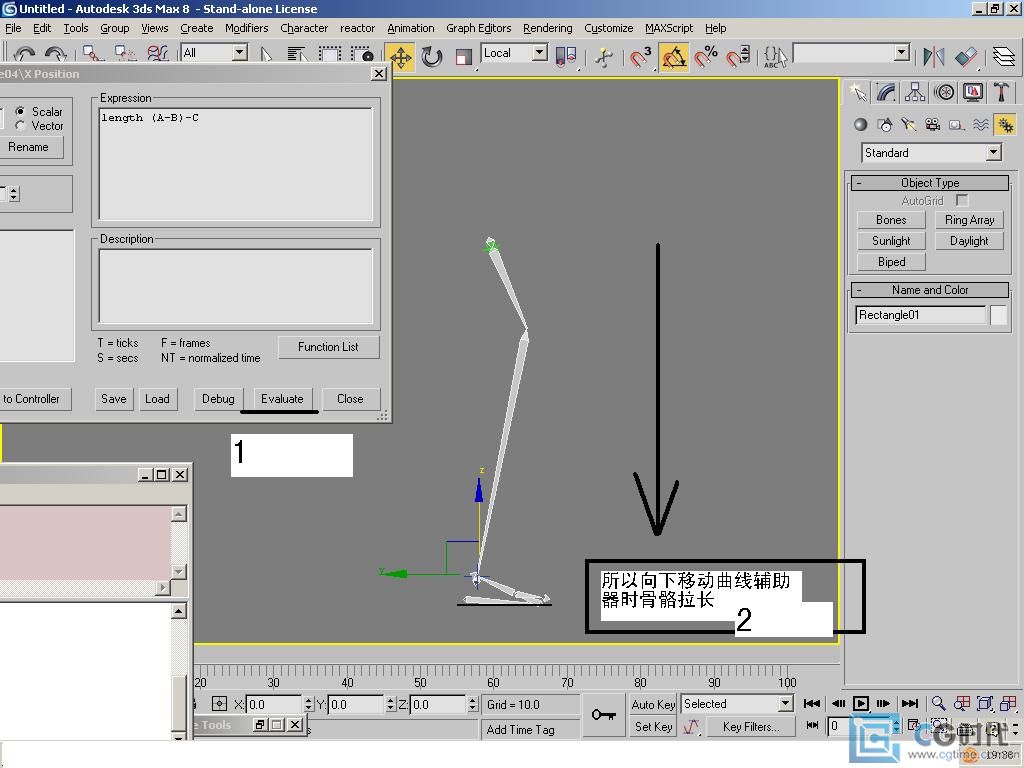Click the Zoom magnifier viewport control
The image size is (1024, 768).
938,703
